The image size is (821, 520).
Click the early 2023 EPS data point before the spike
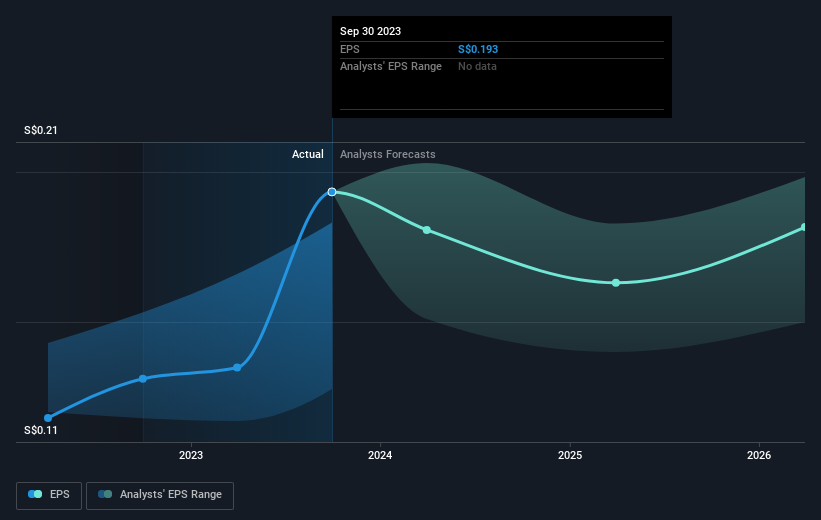pyautogui.click(x=237, y=368)
